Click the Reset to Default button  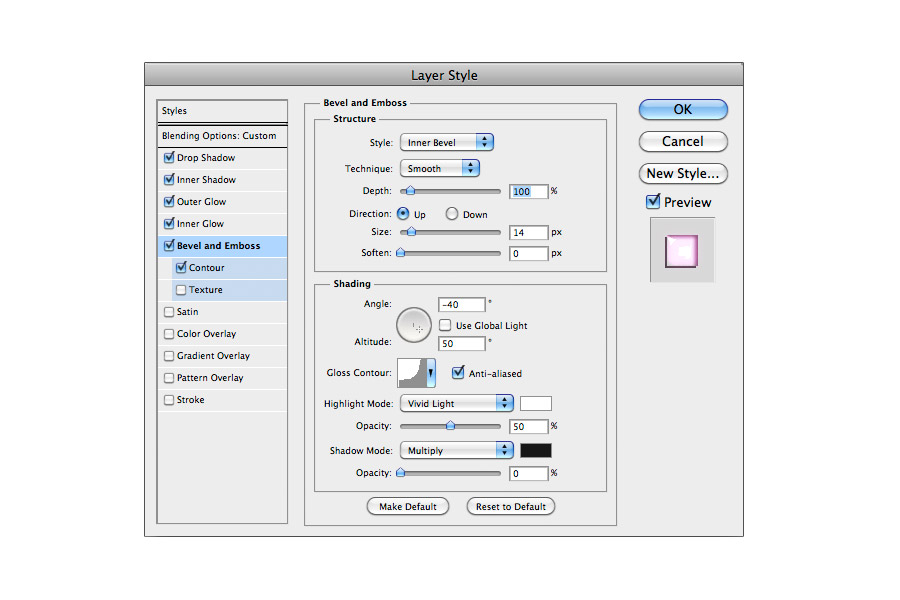(511, 506)
